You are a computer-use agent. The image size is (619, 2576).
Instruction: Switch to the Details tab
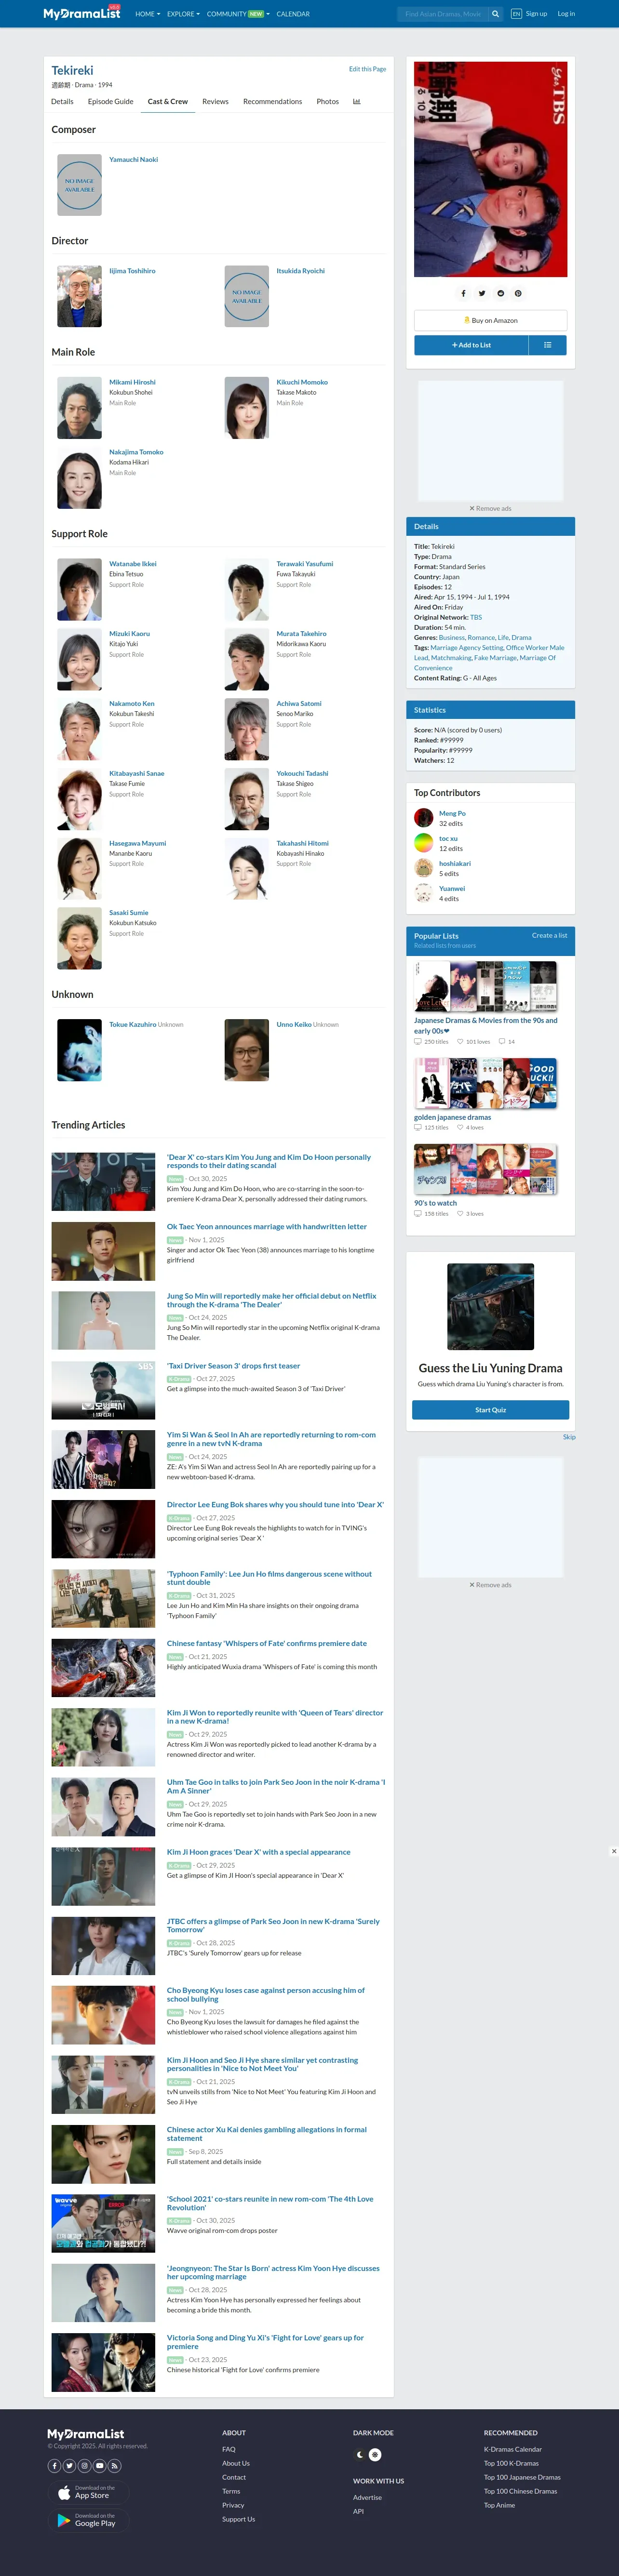click(62, 101)
